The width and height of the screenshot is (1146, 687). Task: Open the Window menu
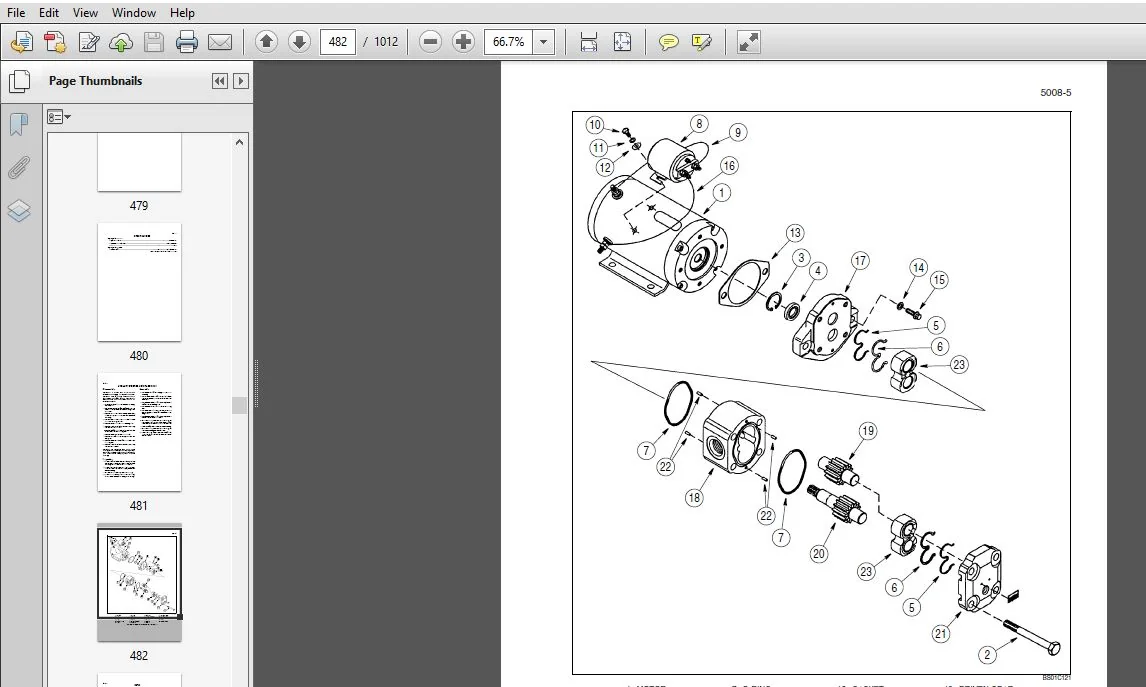(x=134, y=12)
